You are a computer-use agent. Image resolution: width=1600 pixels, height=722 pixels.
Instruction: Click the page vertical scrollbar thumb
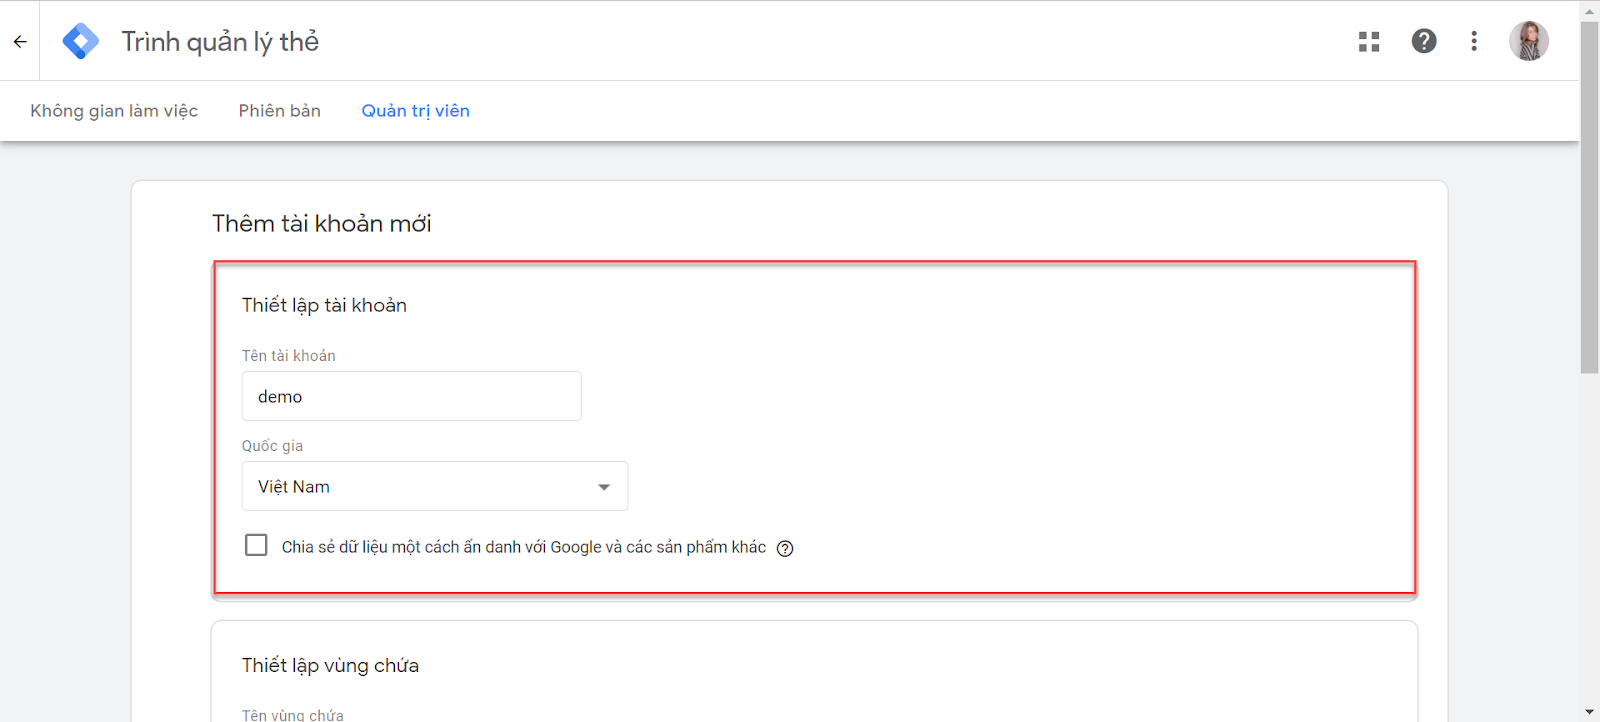(x=1589, y=200)
